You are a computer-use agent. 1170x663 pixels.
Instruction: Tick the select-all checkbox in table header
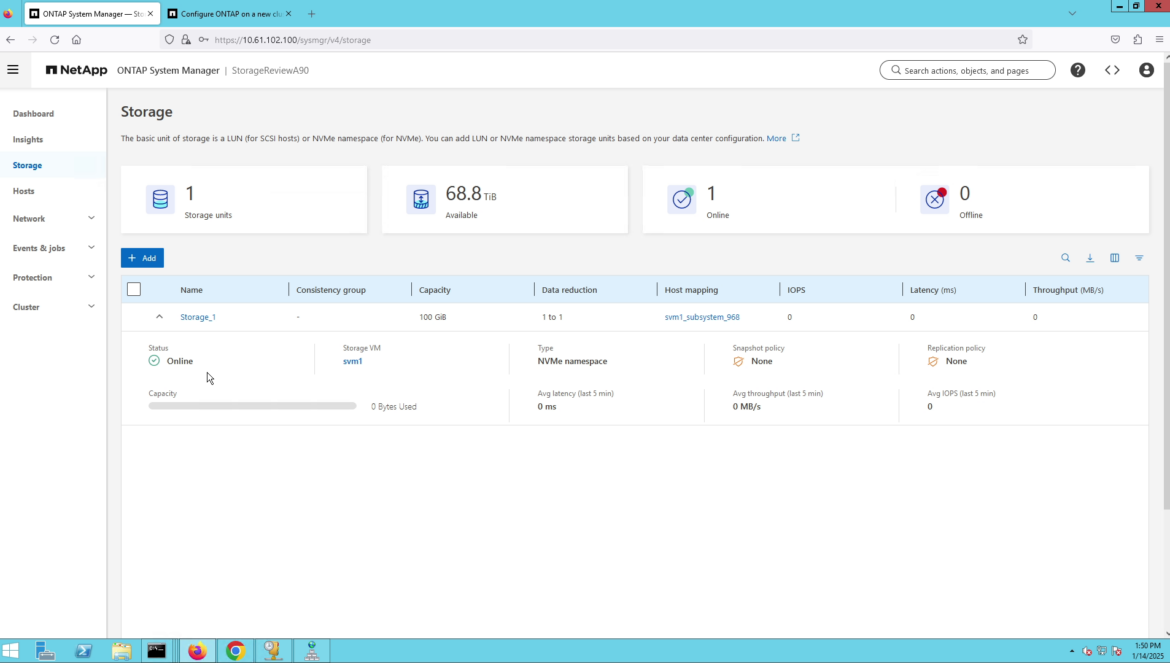134,289
